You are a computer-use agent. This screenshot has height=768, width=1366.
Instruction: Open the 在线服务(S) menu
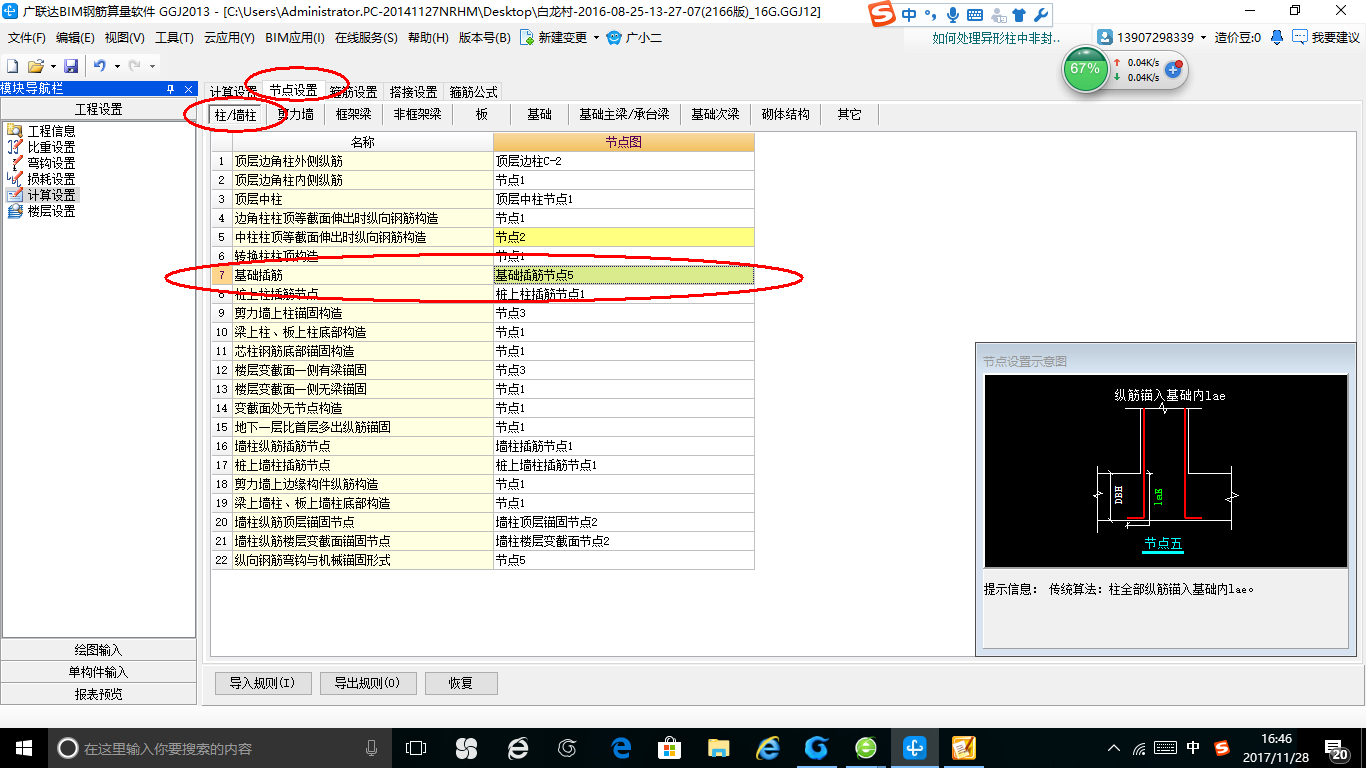[367, 38]
